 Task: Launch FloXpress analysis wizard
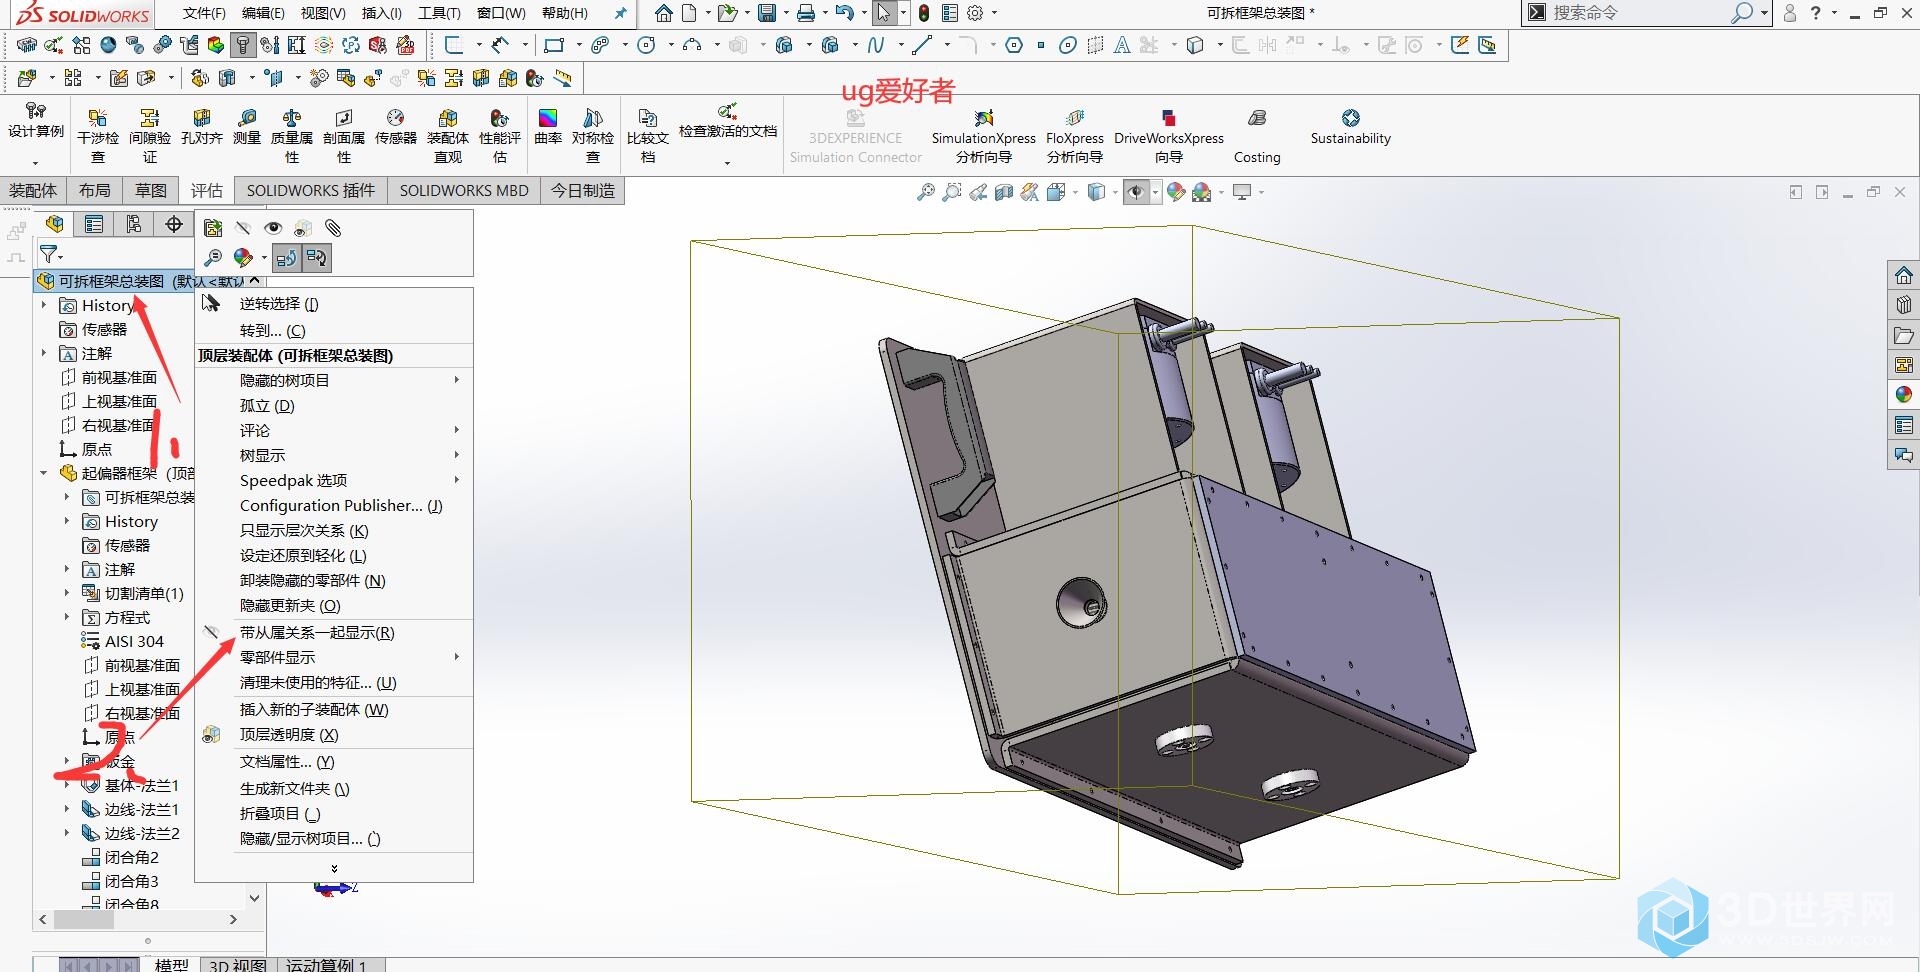pyautogui.click(x=1075, y=136)
